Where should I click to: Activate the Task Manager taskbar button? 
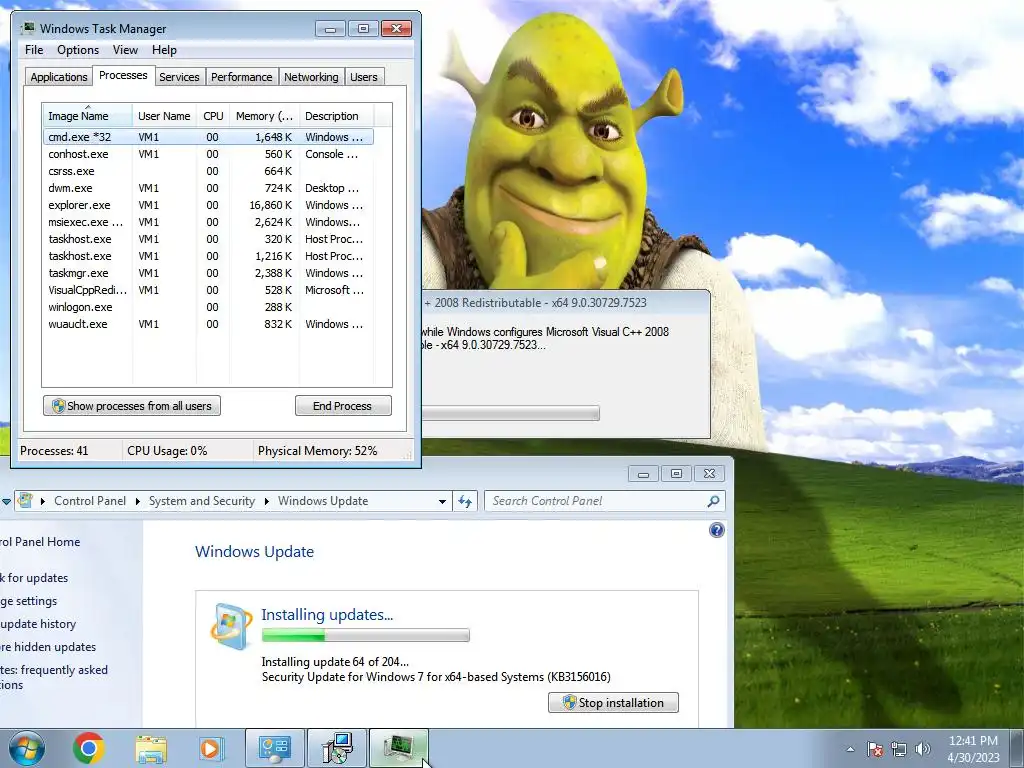pyautogui.click(x=399, y=749)
